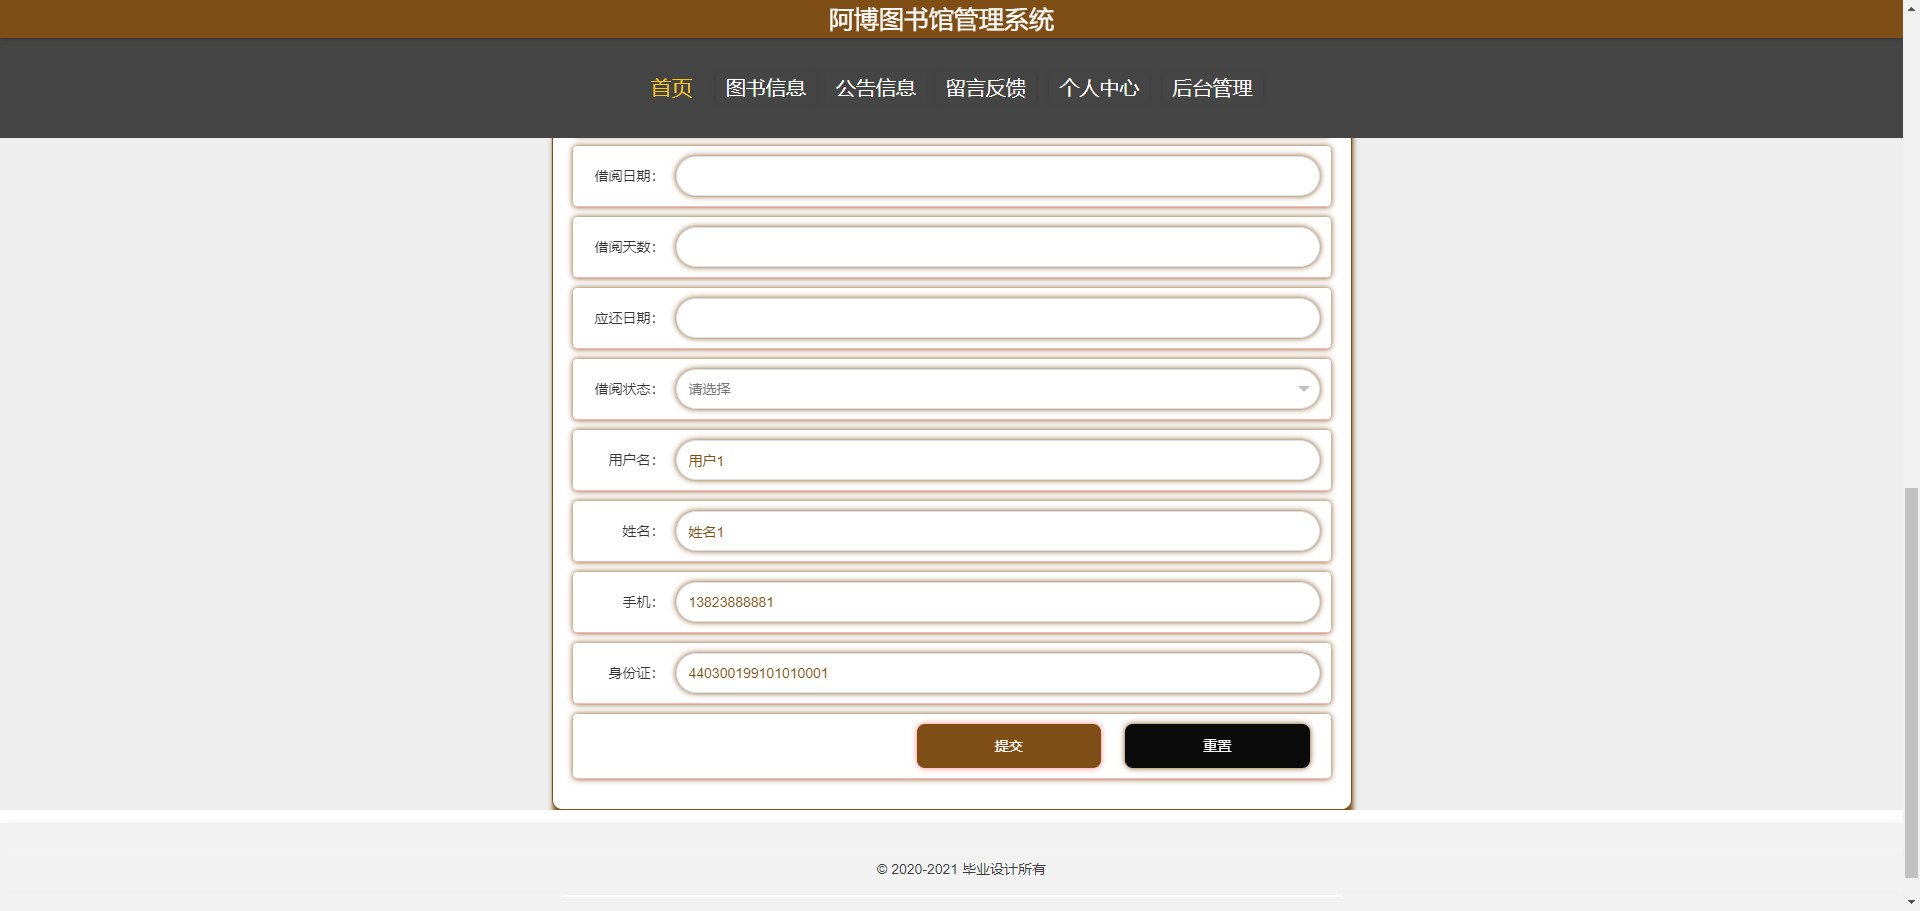Image resolution: width=1920 pixels, height=911 pixels.
Task: Click the 借阅日期 input field
Action: tap(997, 176)
